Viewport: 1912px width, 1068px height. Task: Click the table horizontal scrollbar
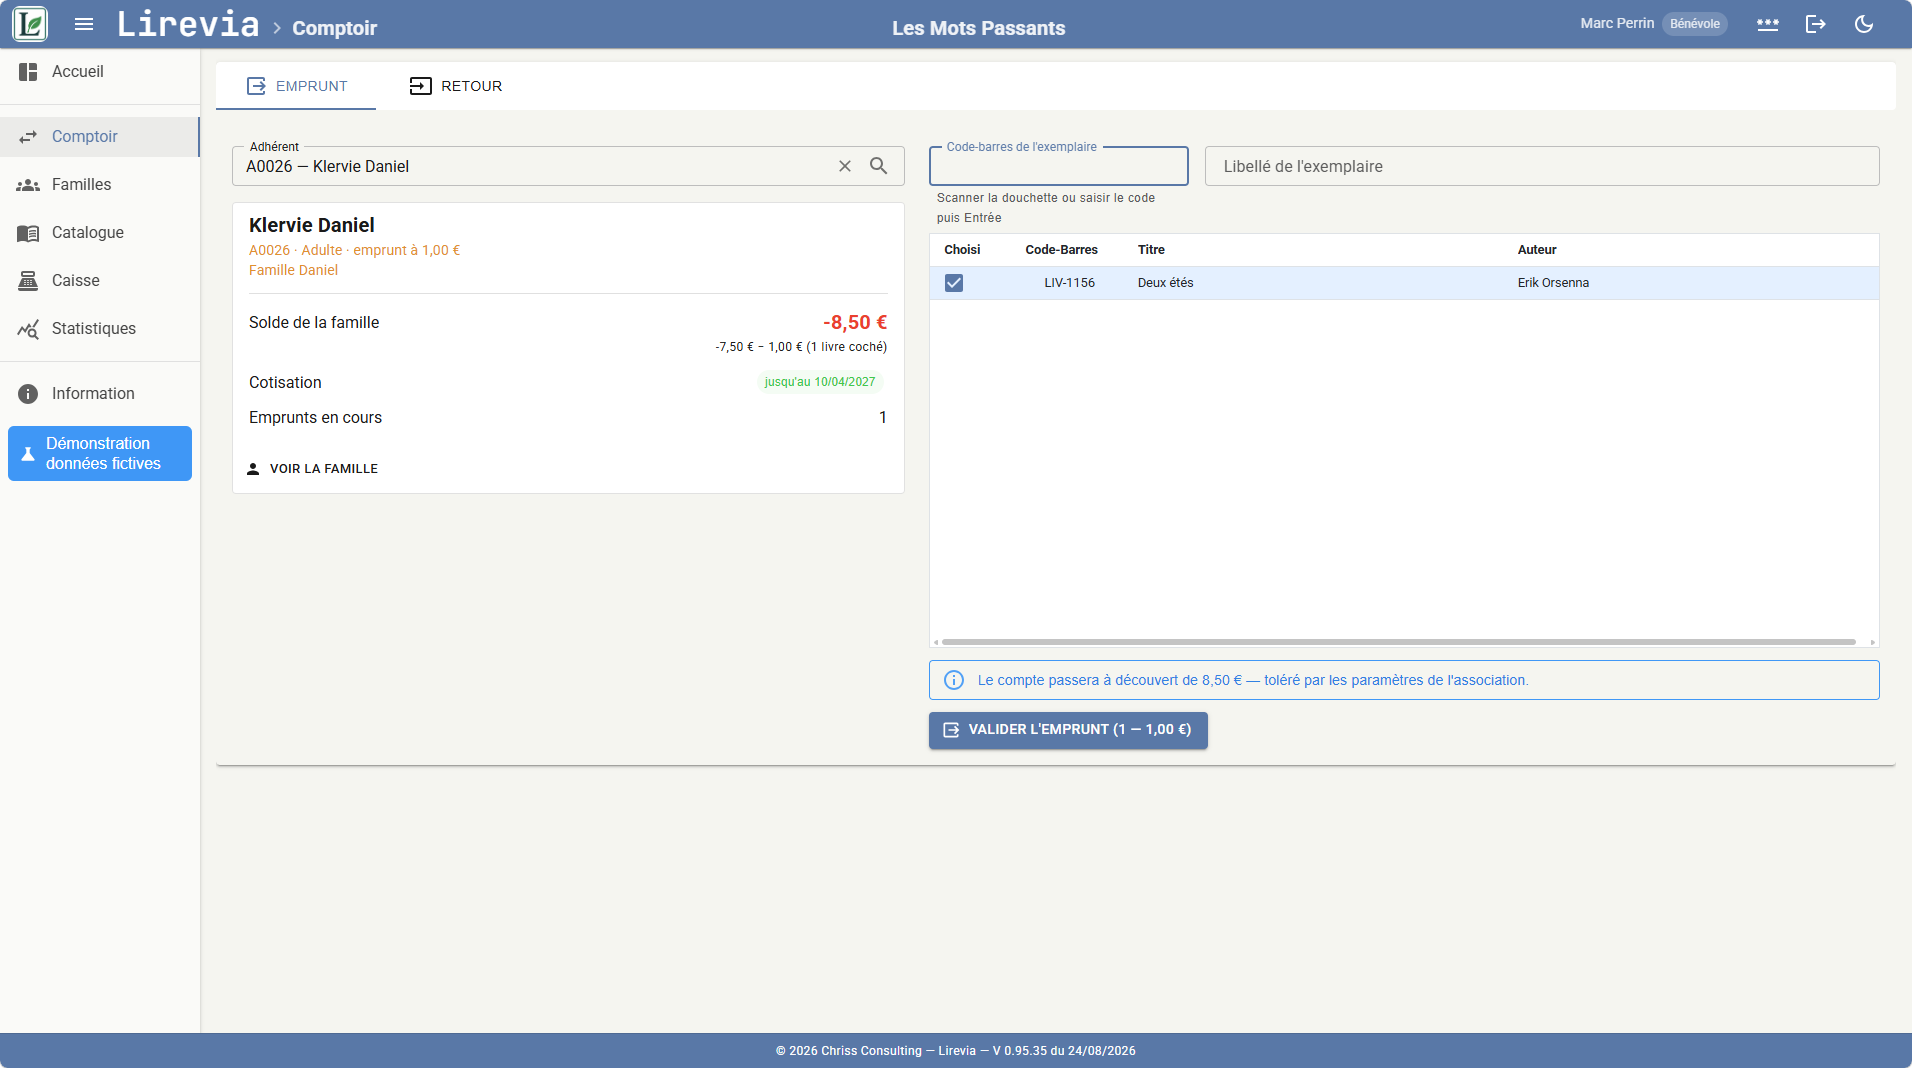[1398, 642]
